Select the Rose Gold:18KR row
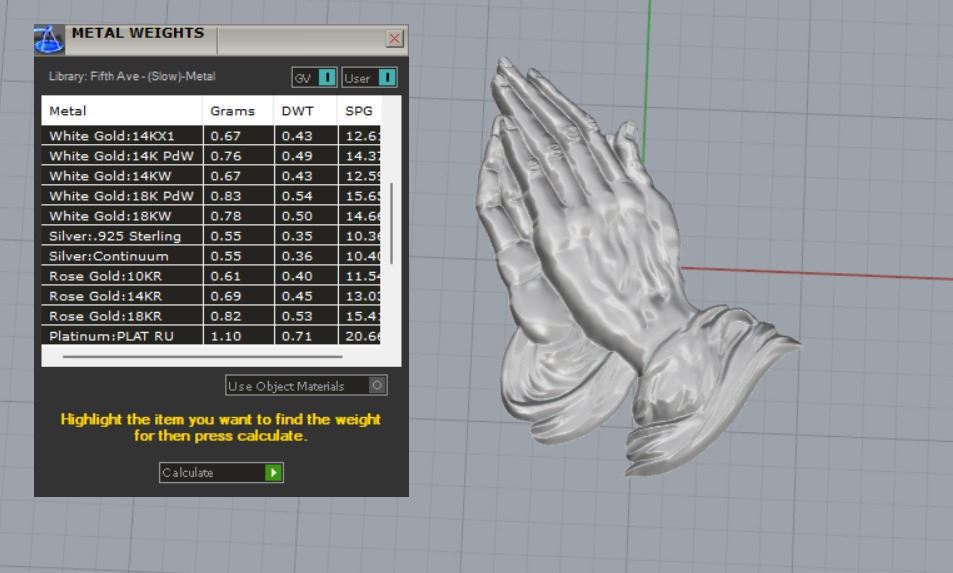 tap(211, 316)
